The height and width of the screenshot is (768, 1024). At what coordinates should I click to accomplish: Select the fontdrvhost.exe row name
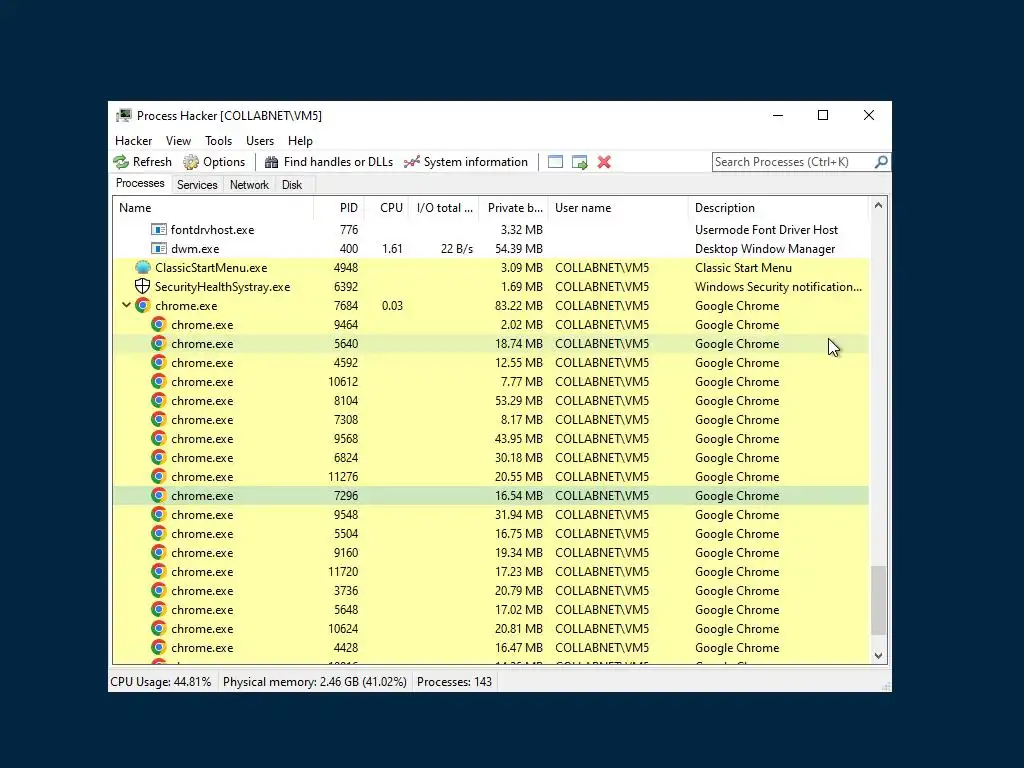click(x=212, y=230)
